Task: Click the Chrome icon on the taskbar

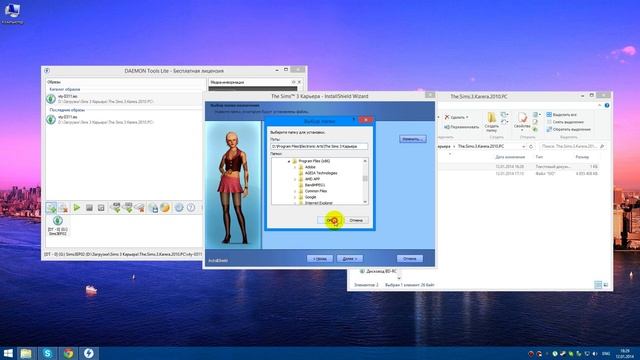Action: [x=68, y=353]
